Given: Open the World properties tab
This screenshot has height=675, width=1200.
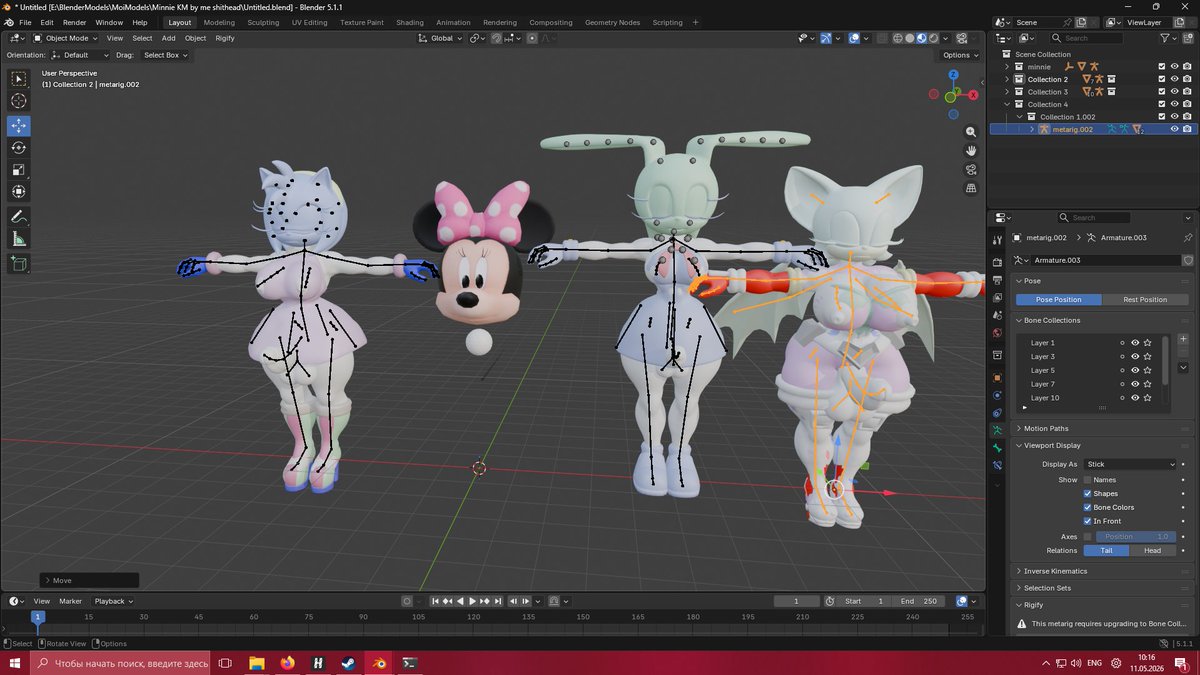Looking at the screenshot, I should pyautogui.click(x=997, y=334).
